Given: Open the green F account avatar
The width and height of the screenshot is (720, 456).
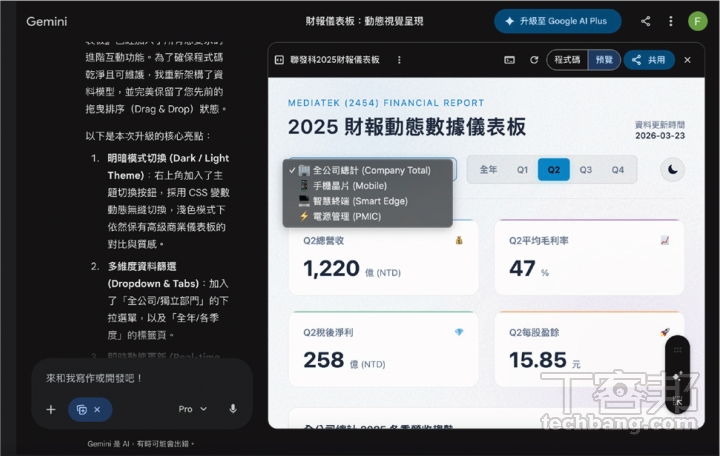Looking at the screenshot, I should pyautogui.click(x=698, y=21).
